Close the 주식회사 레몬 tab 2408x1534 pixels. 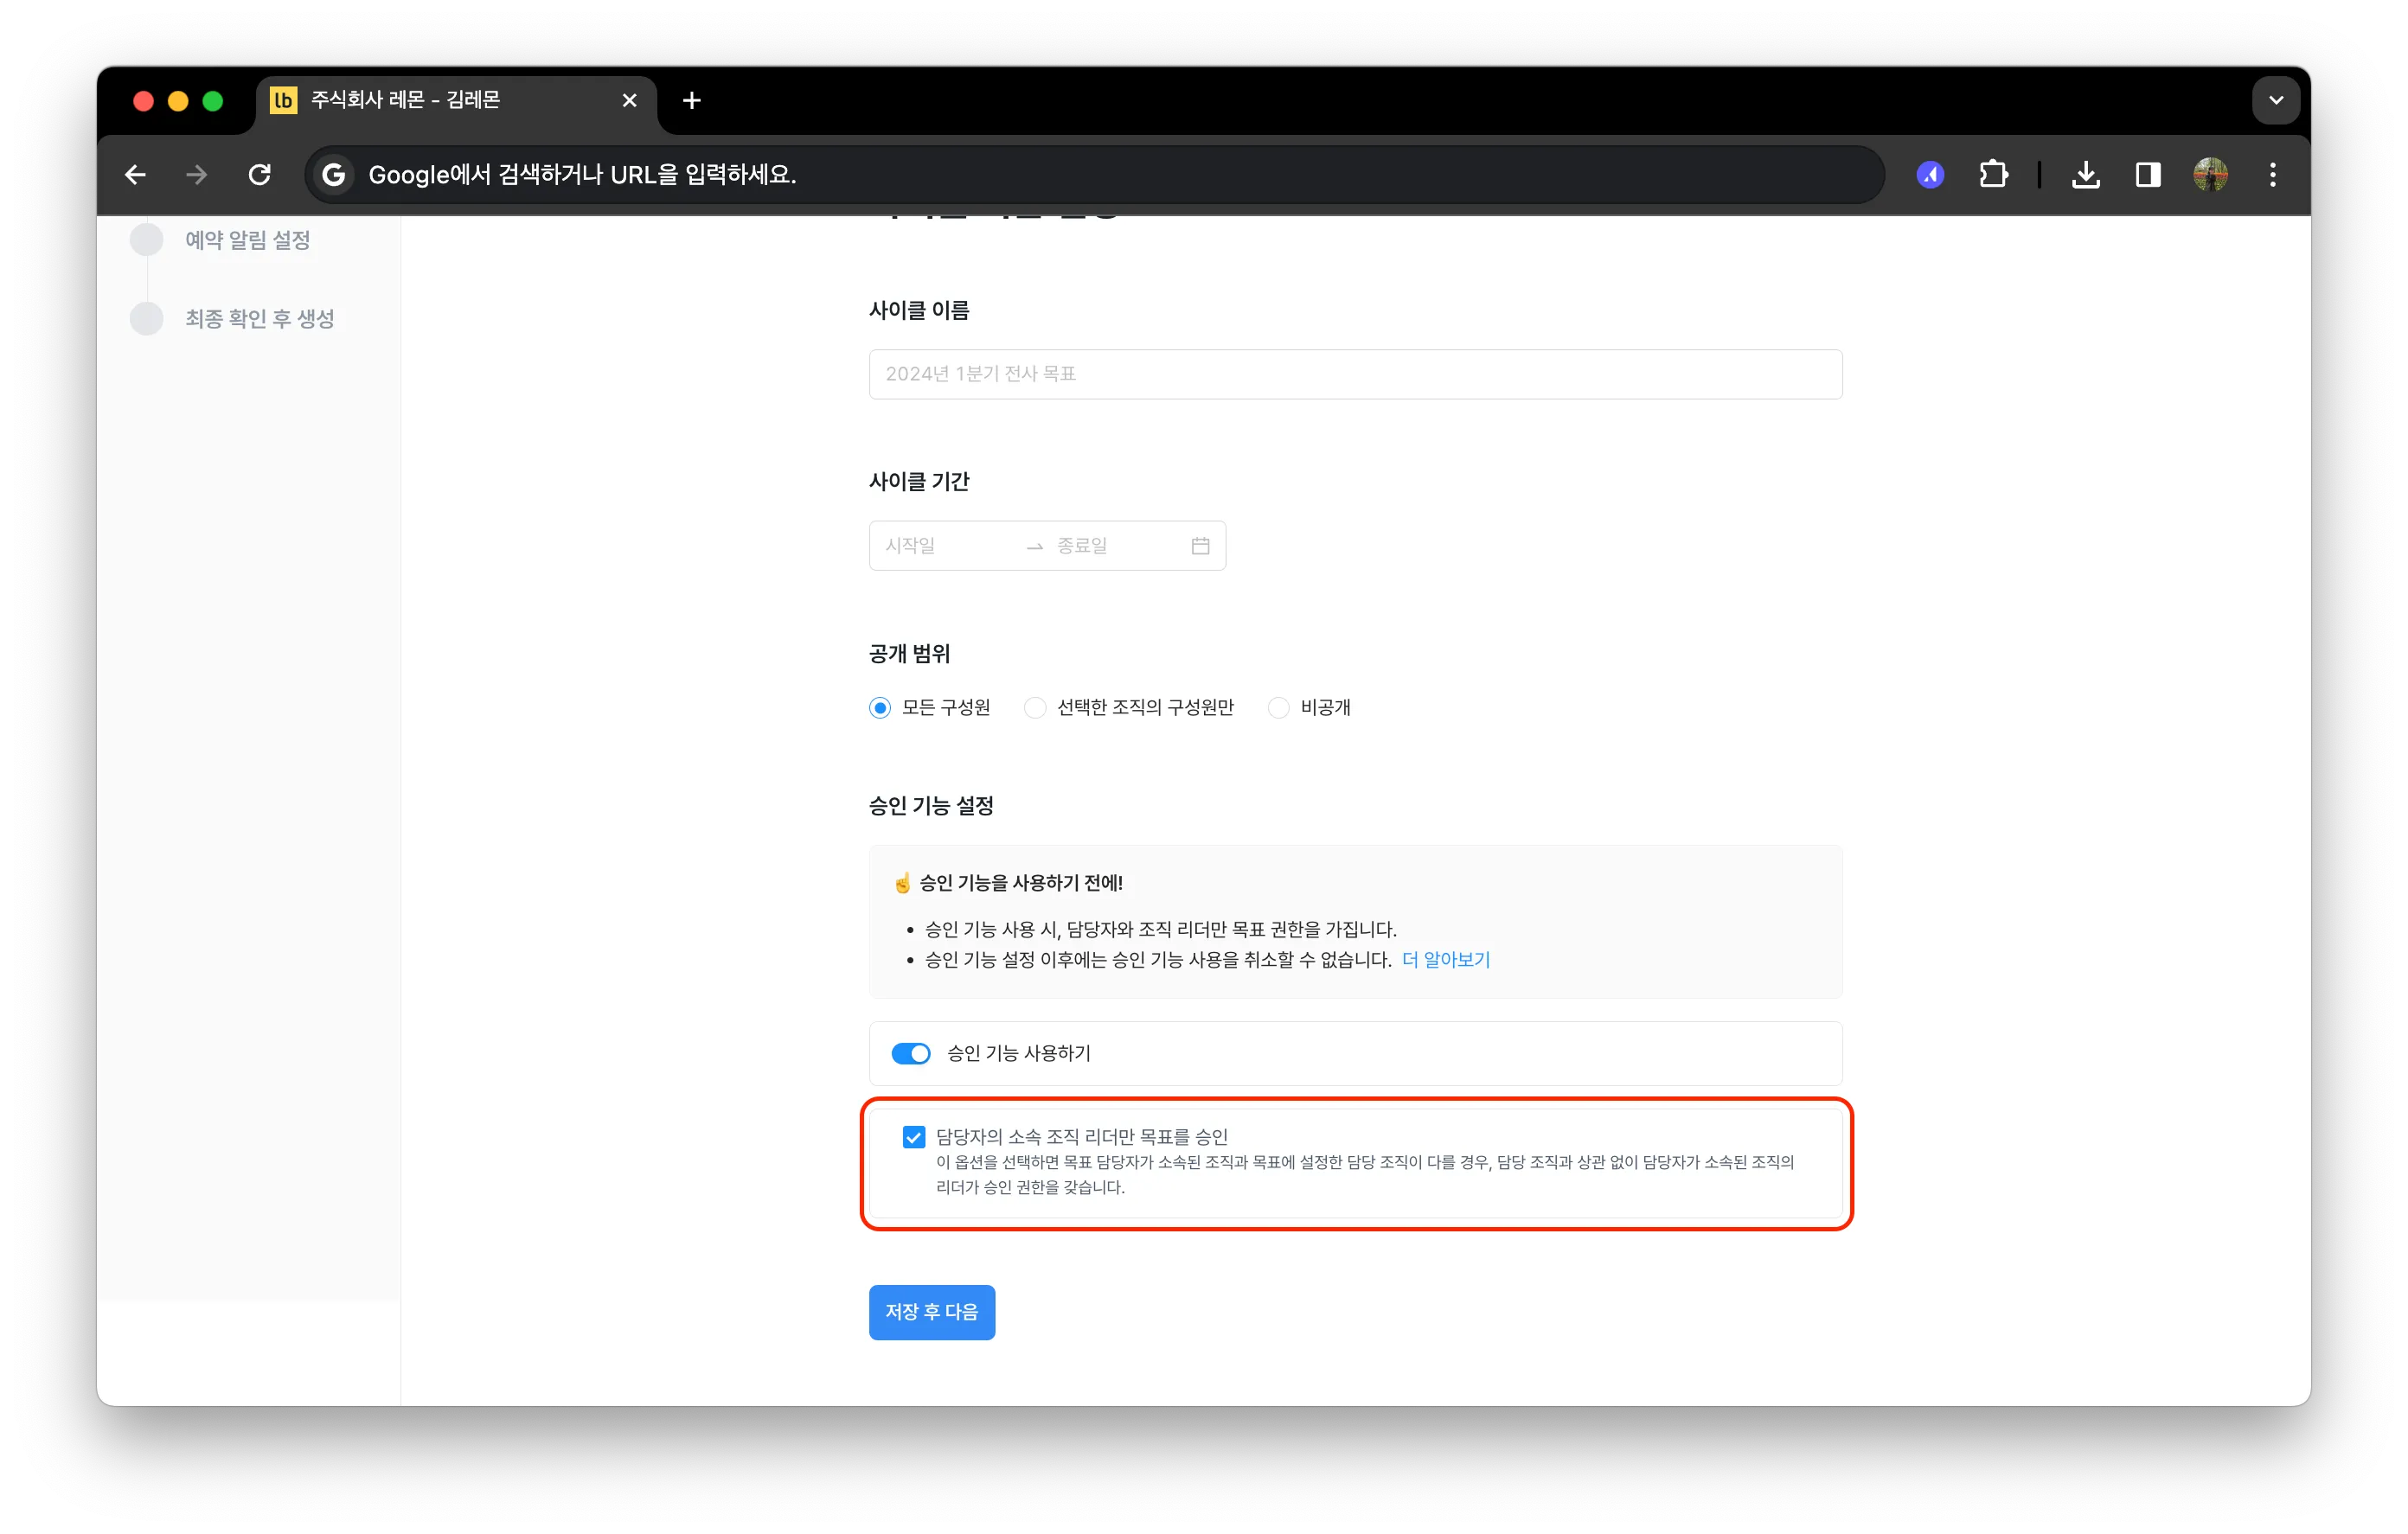(x=629, y=100)
